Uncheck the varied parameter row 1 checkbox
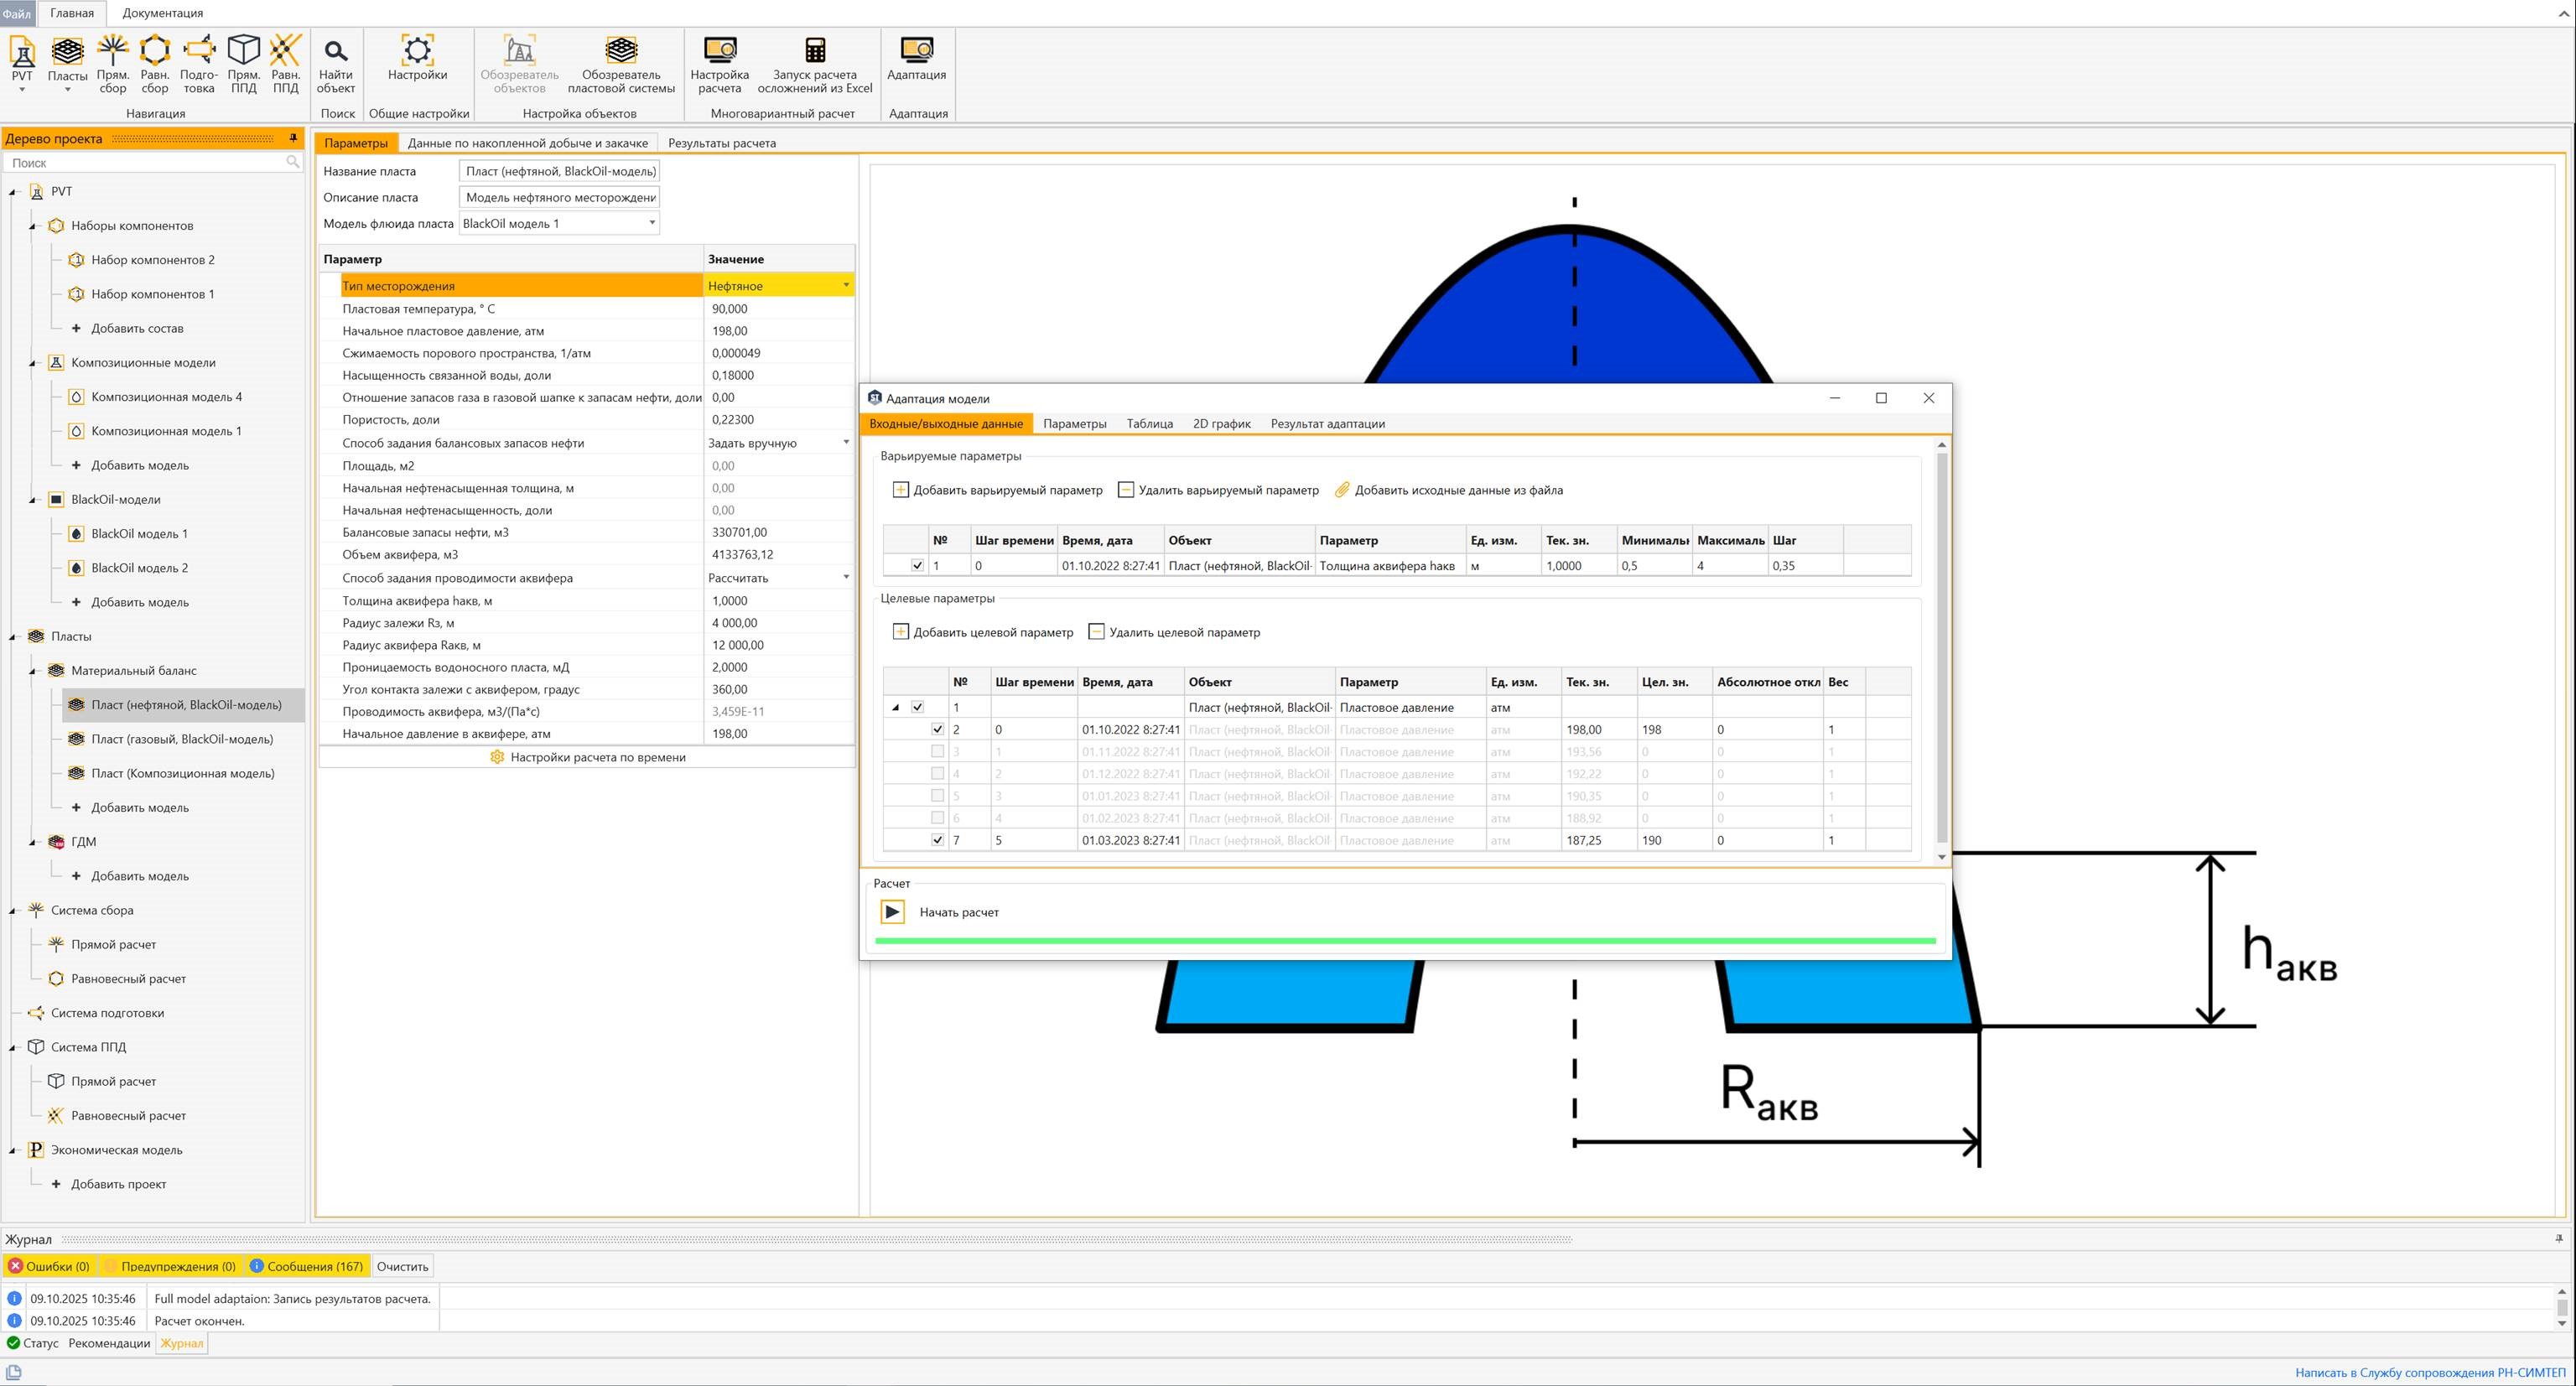The image size is (2576, 1386). 917,566
